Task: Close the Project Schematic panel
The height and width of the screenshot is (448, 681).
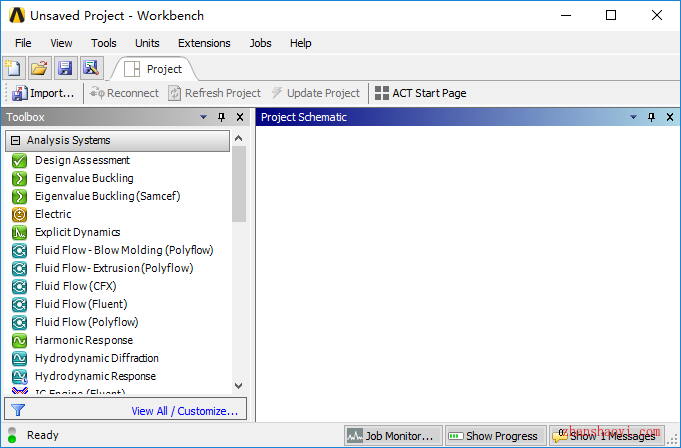Action: [x=670, y=117]
